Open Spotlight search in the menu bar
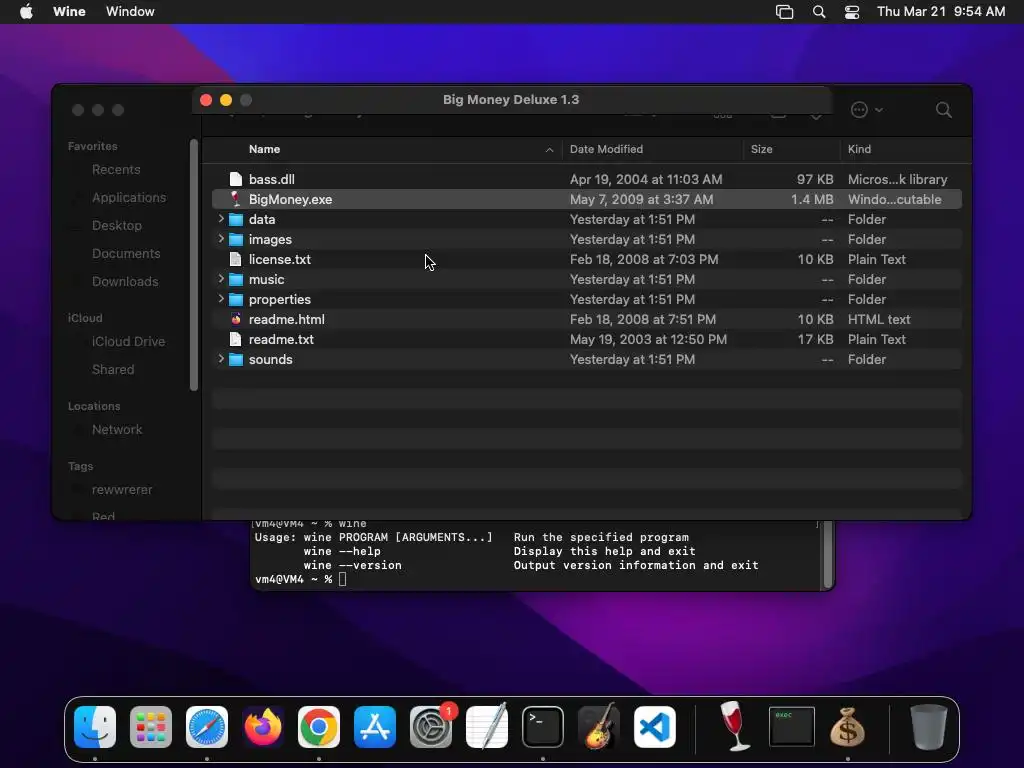This screenshot has height=768, width=1024. (818, 12)
